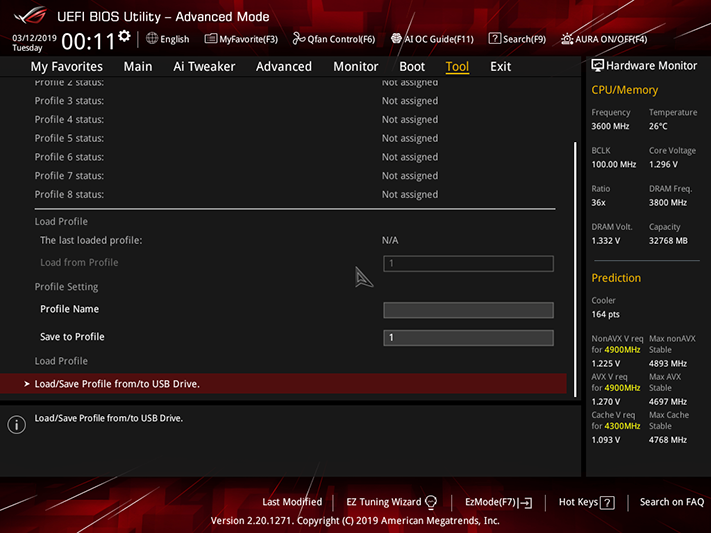711x533 pixels.
Task: Click AI OC Guide(F11) label
Action: 439,39
